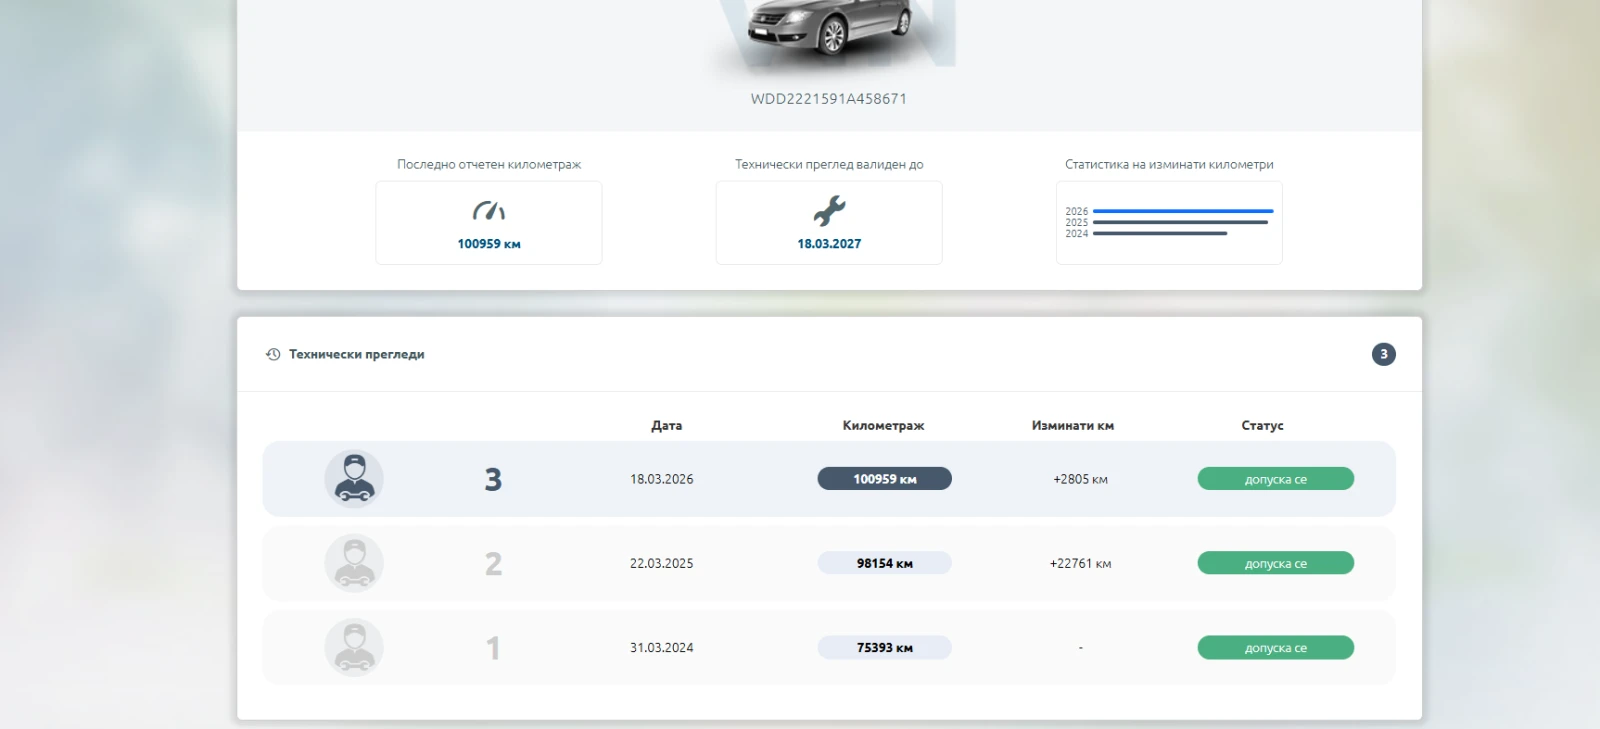Click the history clock icon beside Технически прегледи
The height and width of the screenshot is (729, 1600).
pos(273,354)
